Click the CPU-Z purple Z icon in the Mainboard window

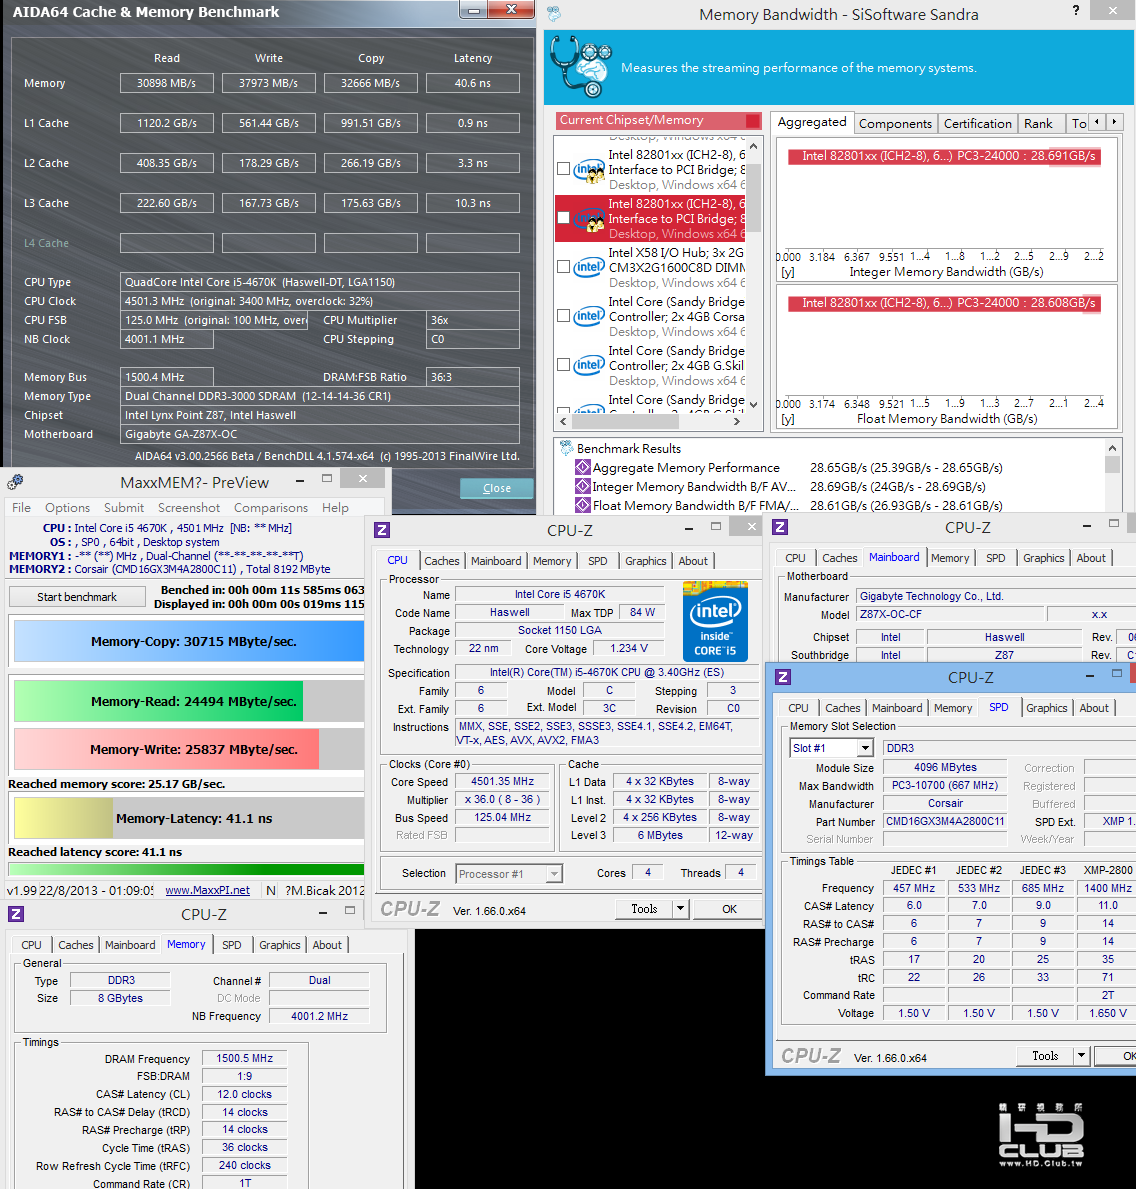click(x=780, y=527)
